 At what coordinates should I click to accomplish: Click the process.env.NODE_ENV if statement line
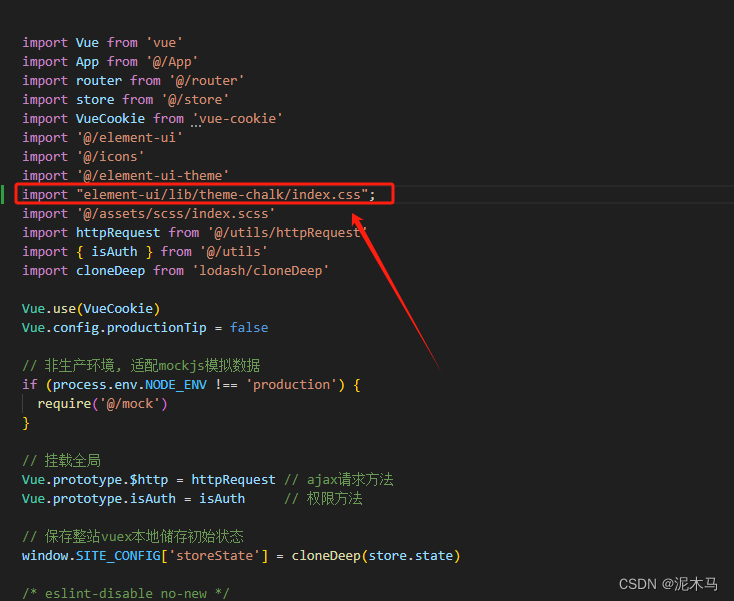[191, 385]
